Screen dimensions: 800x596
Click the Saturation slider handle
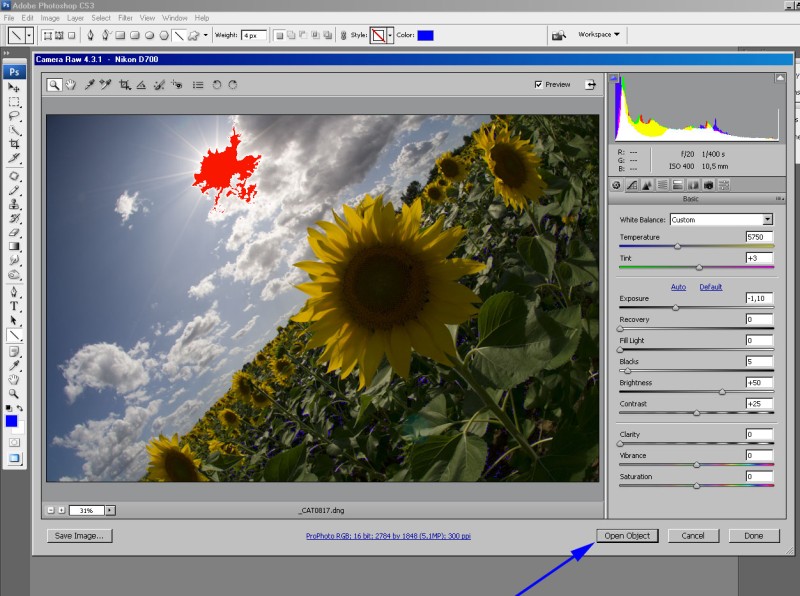(x=696, y=486)
